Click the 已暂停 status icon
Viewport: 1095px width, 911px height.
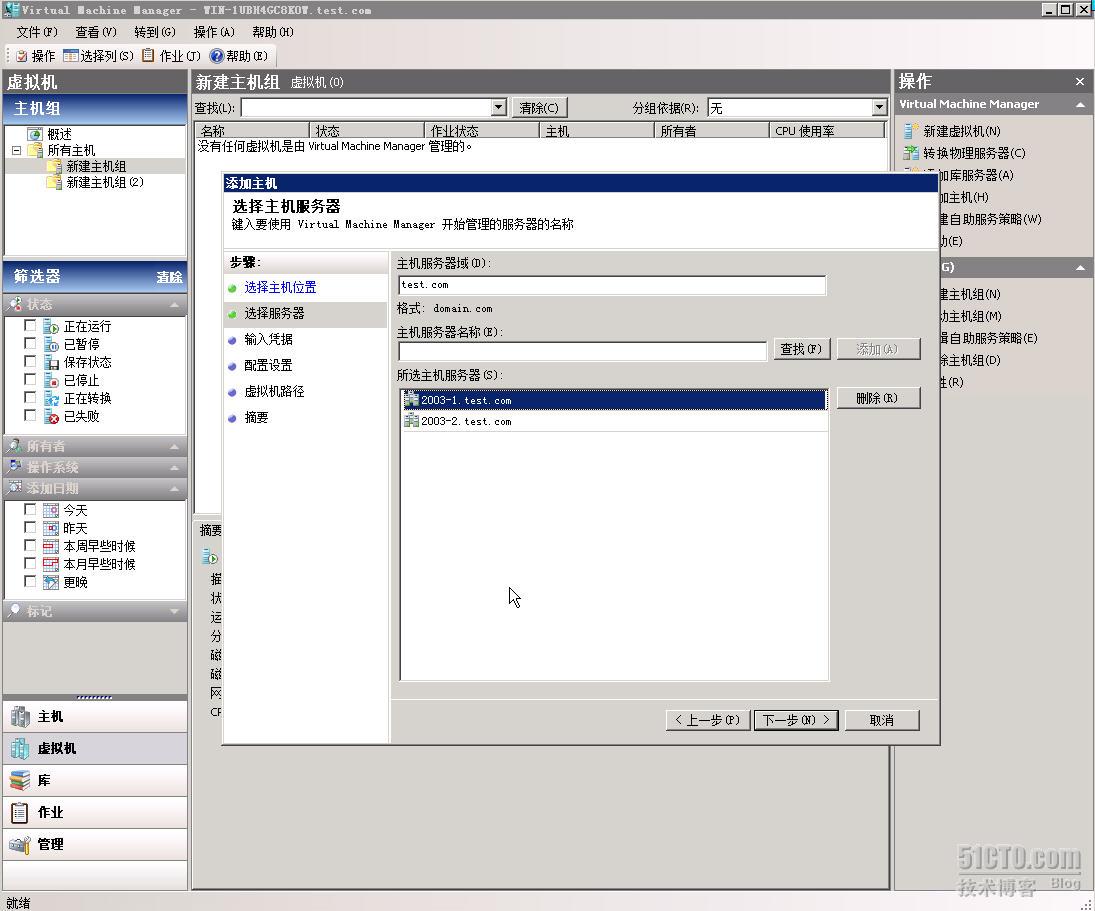[51, 344]
